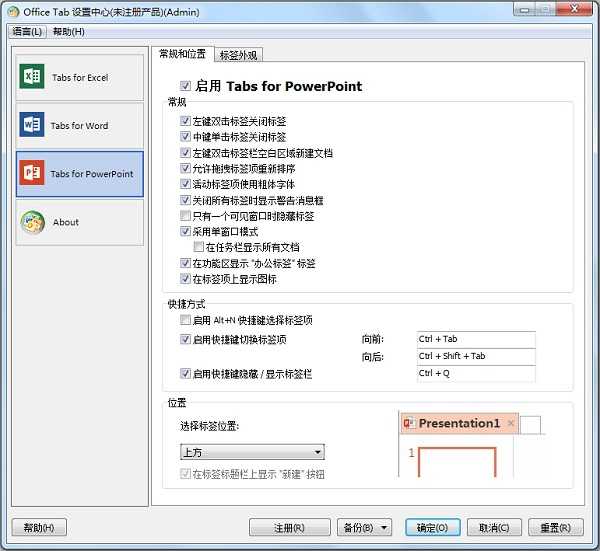This screenshot has width=600, height=551.
Task: Click the PowerPoint icon on Presentation1 preview tab
Action: click(409, 423)
